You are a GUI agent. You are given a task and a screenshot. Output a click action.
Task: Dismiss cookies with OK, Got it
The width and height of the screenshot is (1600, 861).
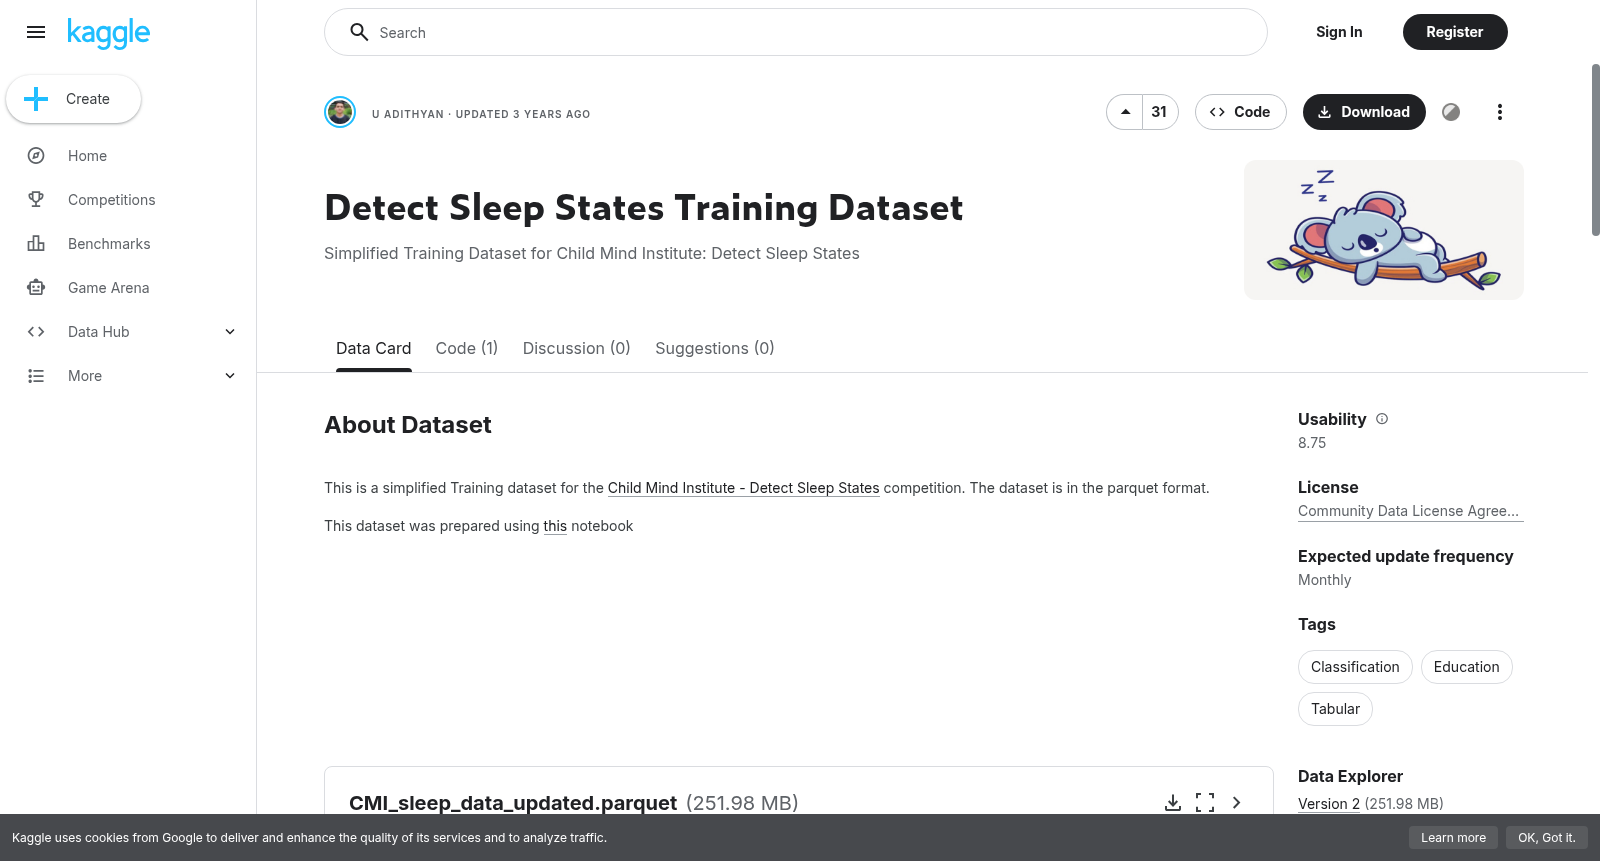coord(1546,838)
